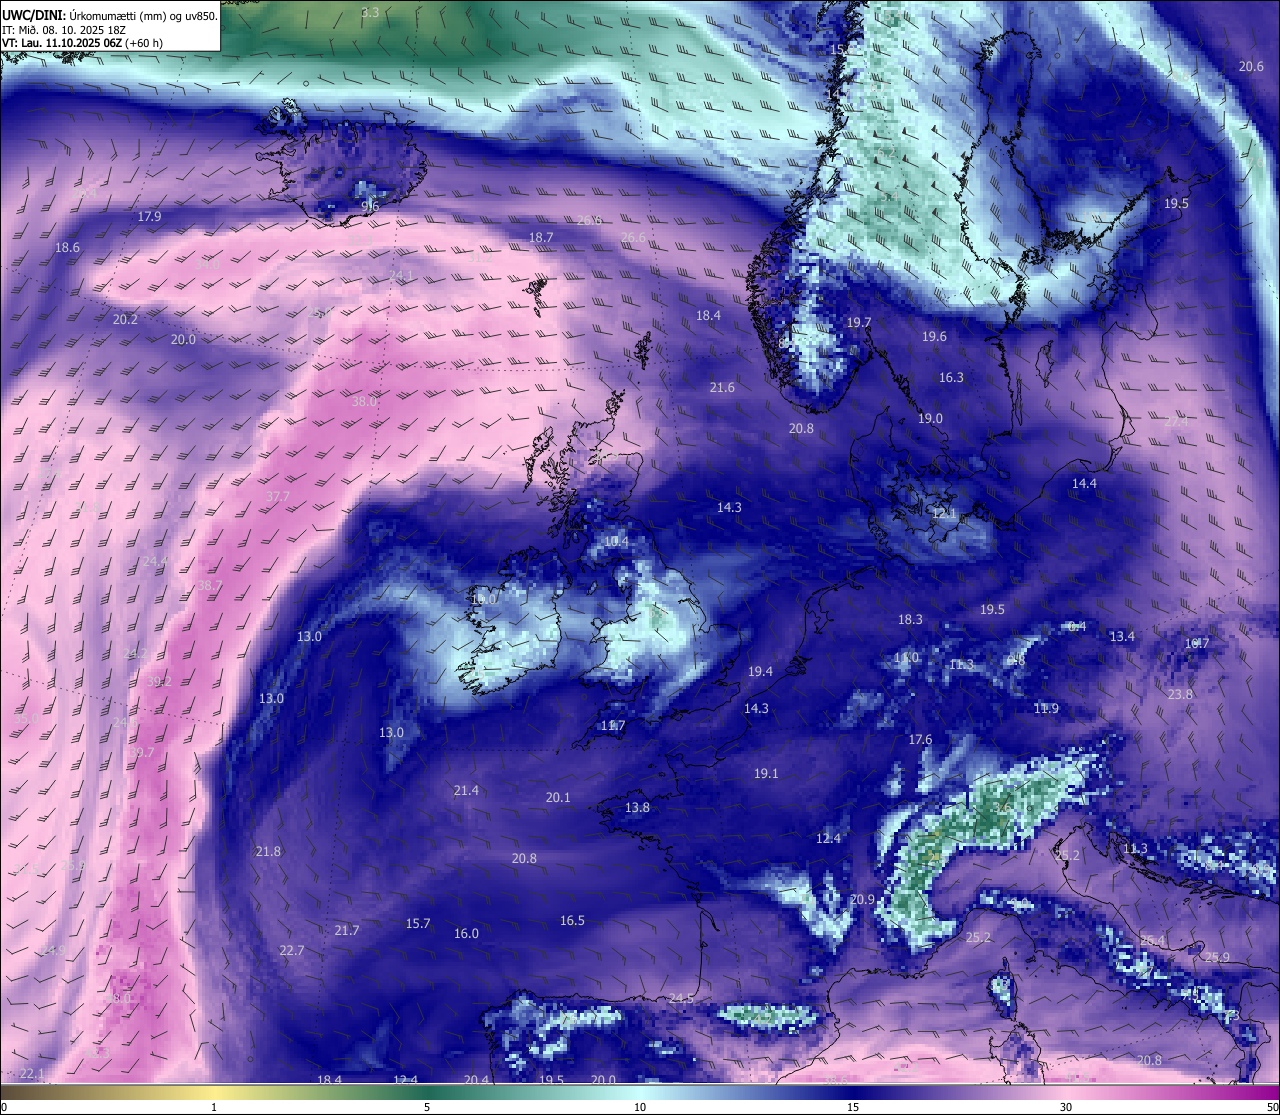Click the 18.3 value label
Screen dimensions: 1280x1115
tap(910, 619)
